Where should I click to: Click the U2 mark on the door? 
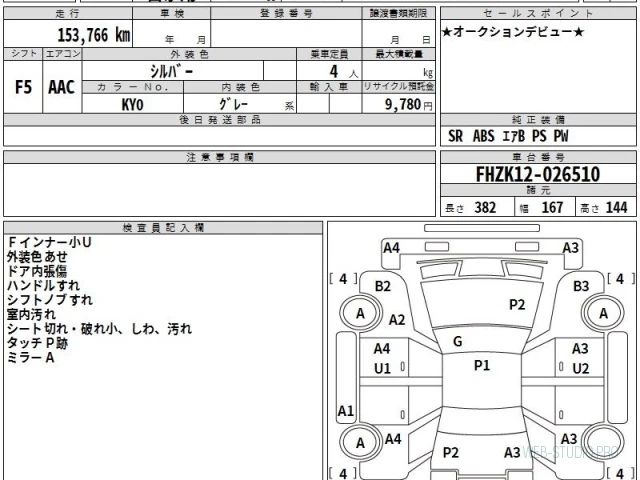pos(581,369)
